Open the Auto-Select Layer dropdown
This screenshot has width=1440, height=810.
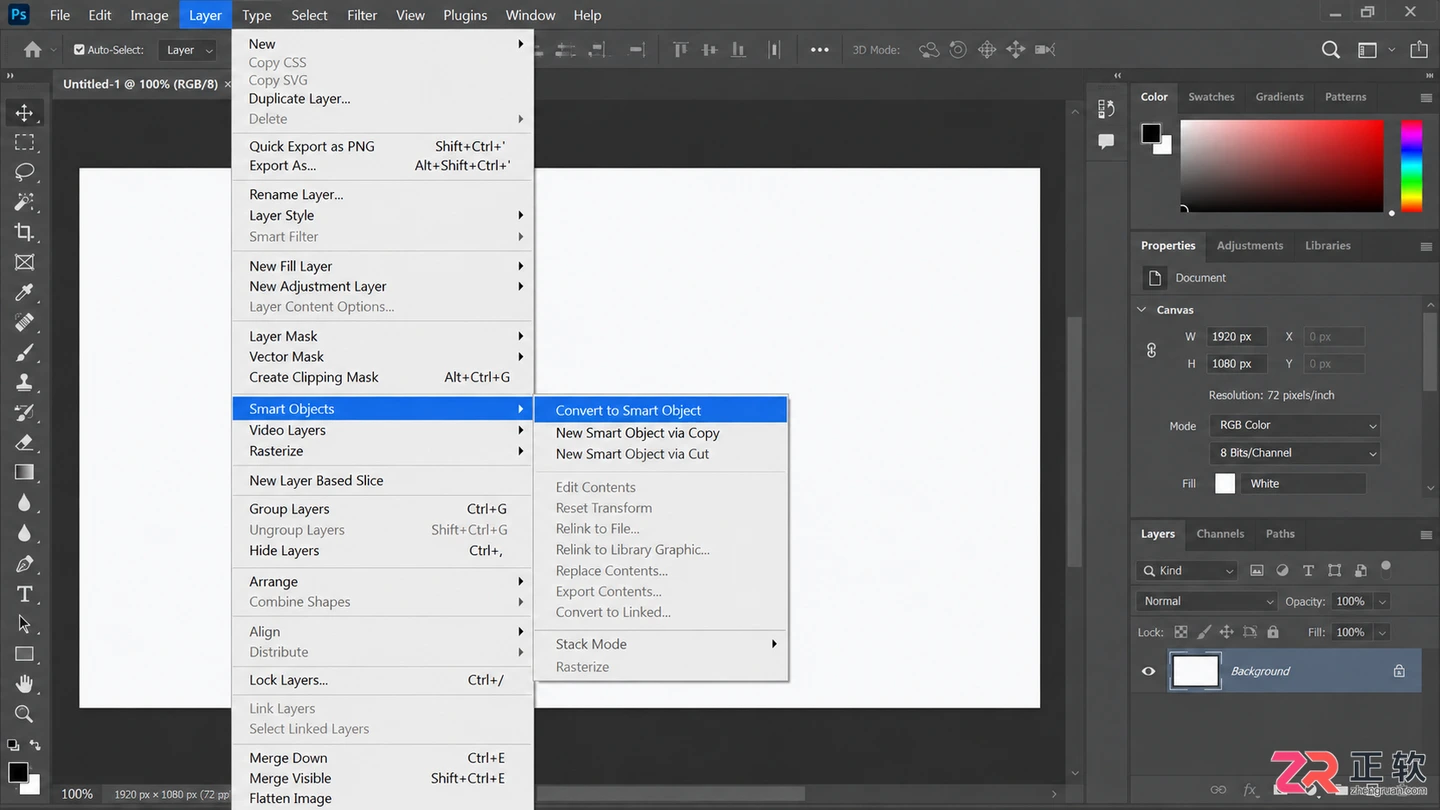click(190, 50)
